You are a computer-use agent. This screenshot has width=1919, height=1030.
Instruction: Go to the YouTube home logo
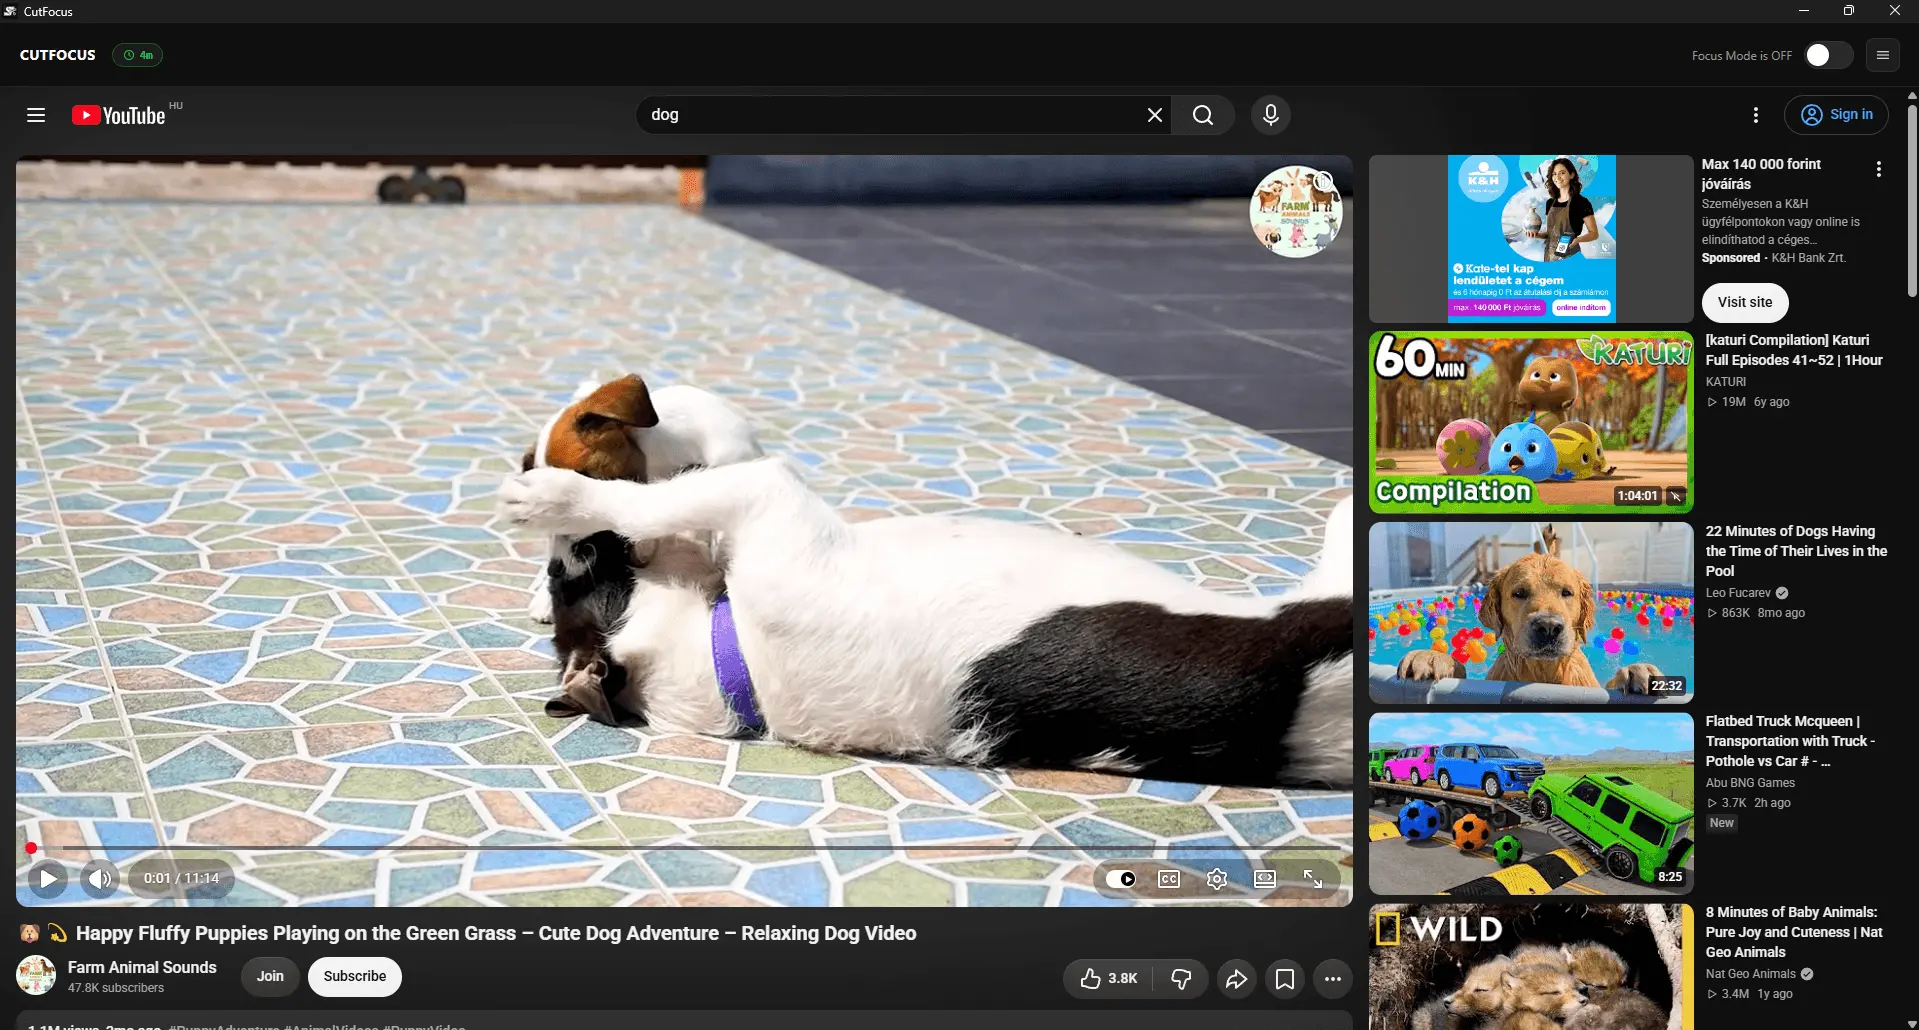pyautogui.click(x=119, y=115)
